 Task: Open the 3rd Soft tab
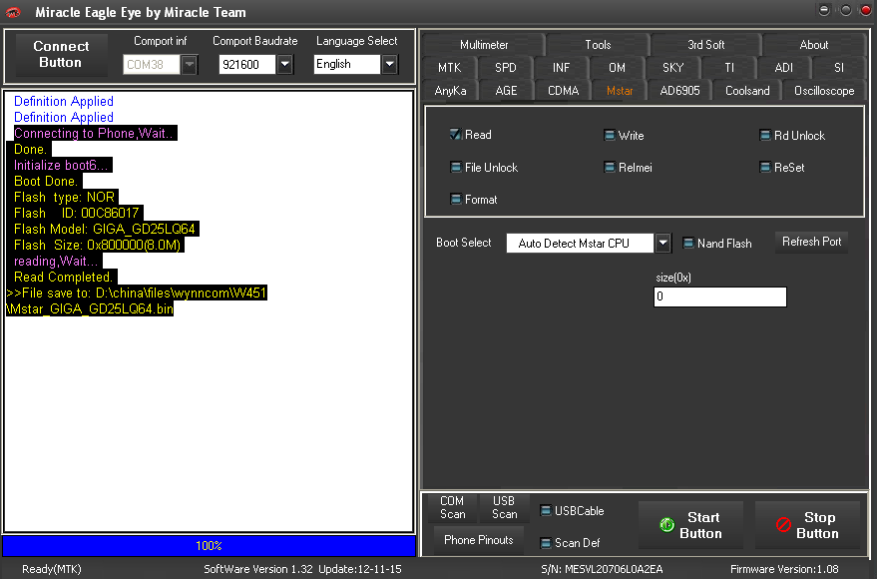(706, 45)
